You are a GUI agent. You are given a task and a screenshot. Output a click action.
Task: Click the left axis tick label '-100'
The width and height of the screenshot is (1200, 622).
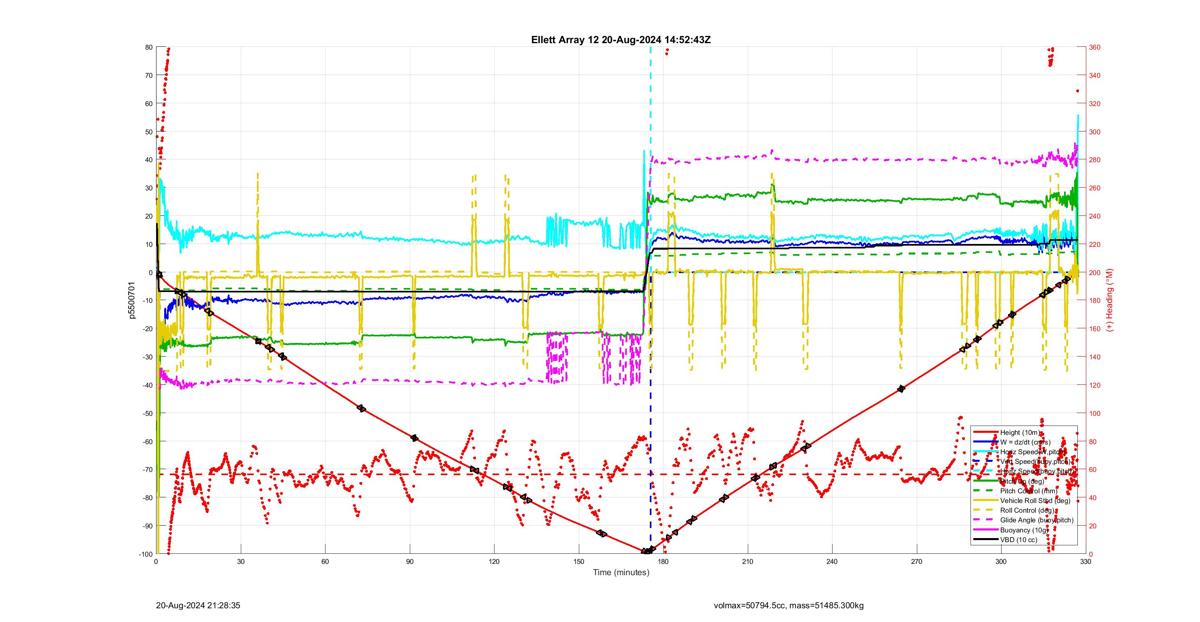coord(145,554)
